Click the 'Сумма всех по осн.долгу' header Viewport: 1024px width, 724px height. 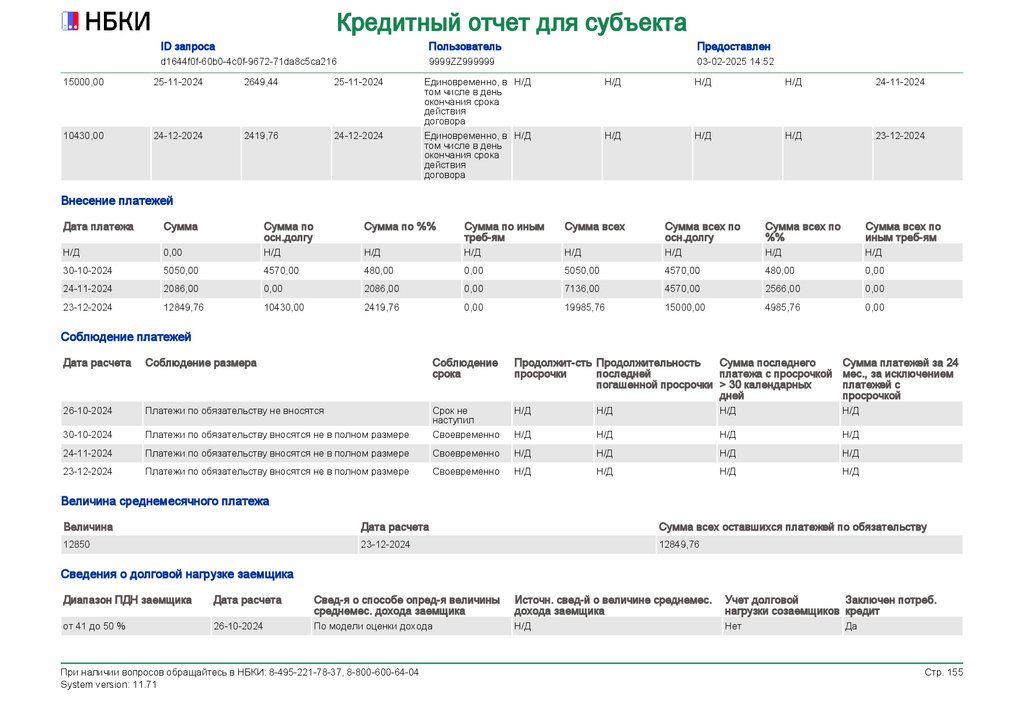point(703,232)
